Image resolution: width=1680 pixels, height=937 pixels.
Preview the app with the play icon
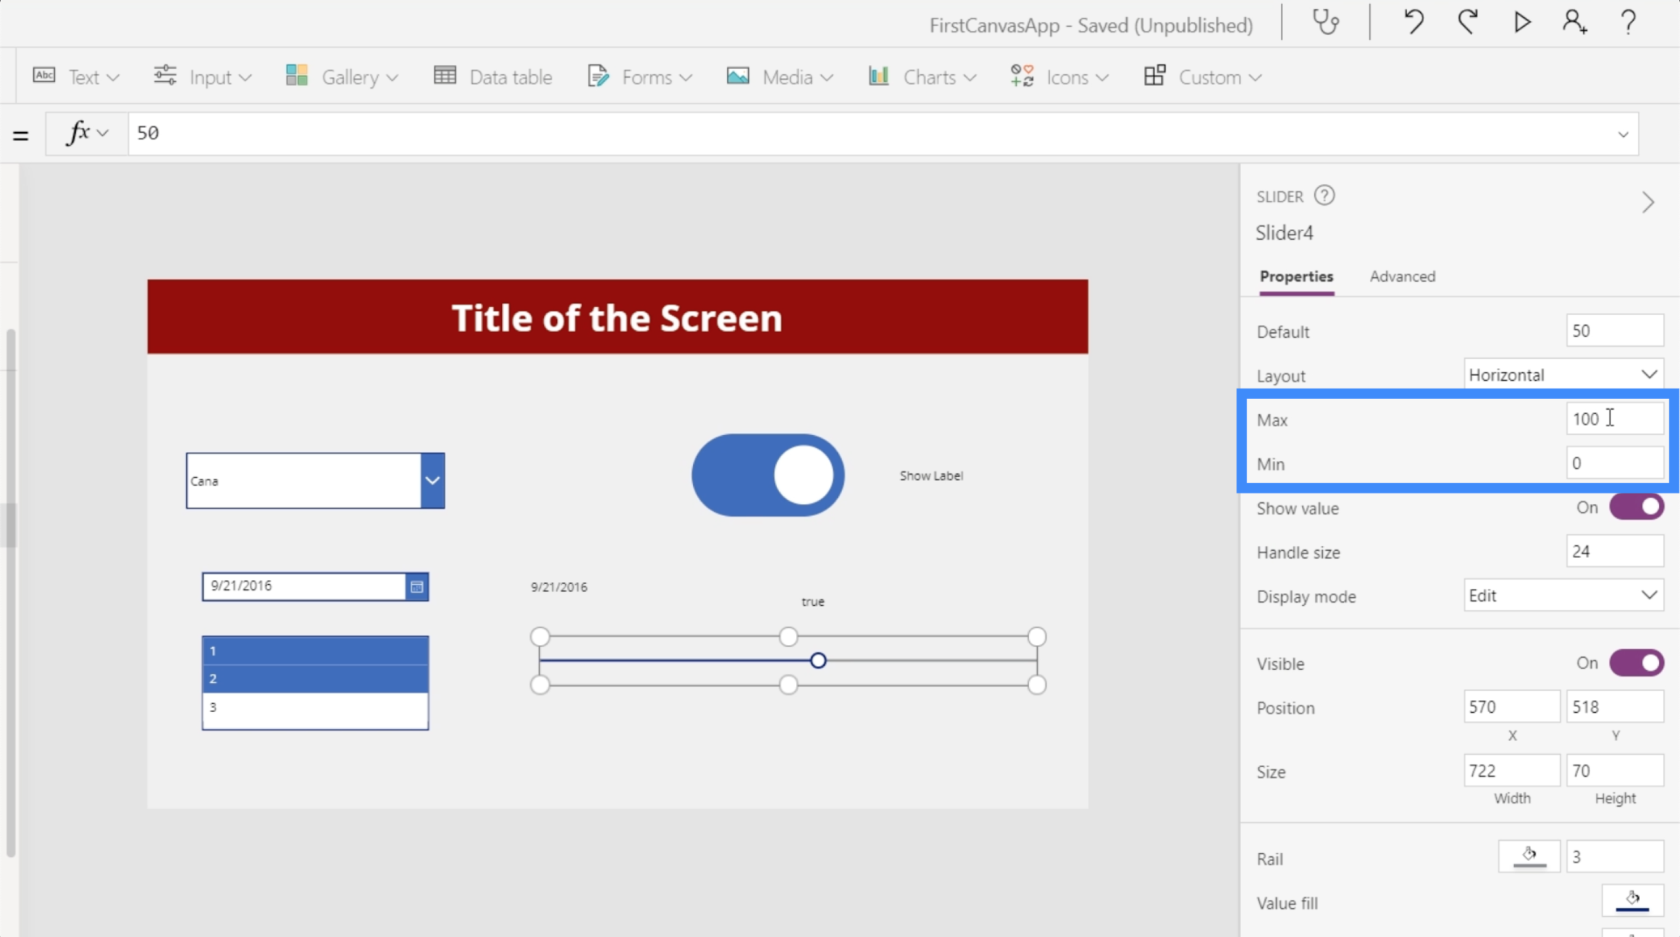coord(1522,22)
